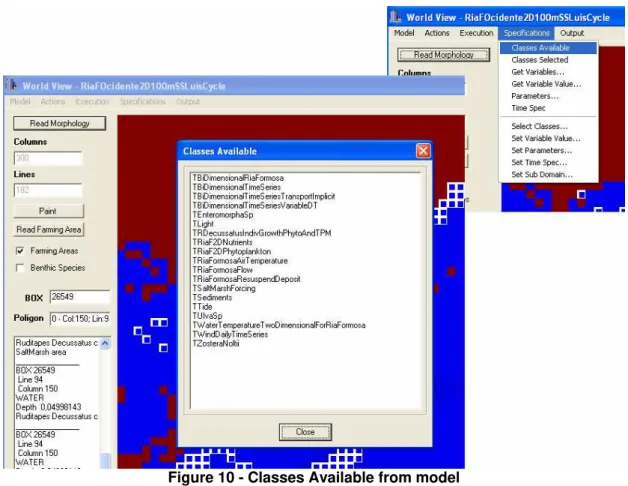Enable the Benthic Species checkbox
This screenshot has width=628, height=486.
click(x=20, y=268)
